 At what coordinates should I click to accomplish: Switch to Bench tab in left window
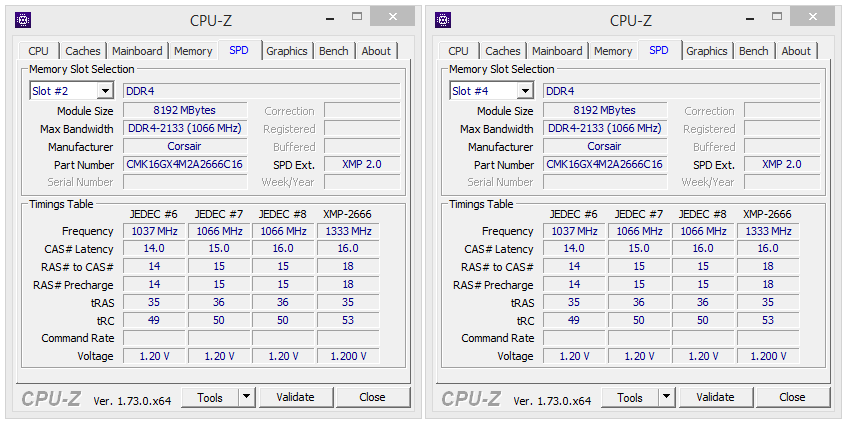pyautogui.click(x=334, y=51)
